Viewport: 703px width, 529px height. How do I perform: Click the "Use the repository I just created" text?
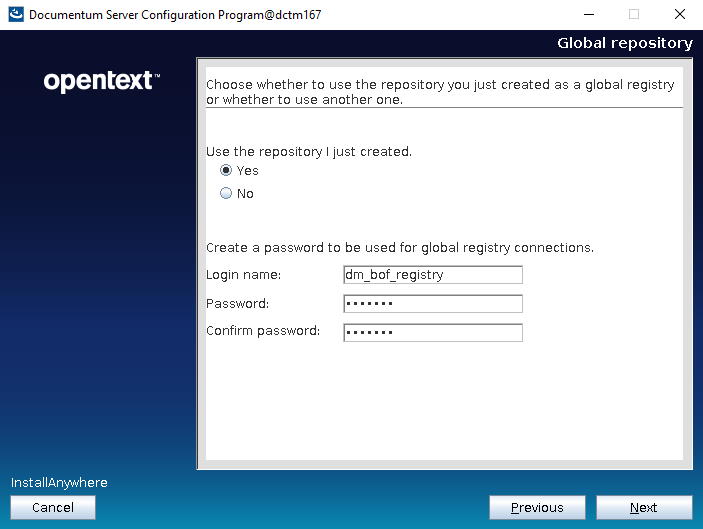[308, 152]
